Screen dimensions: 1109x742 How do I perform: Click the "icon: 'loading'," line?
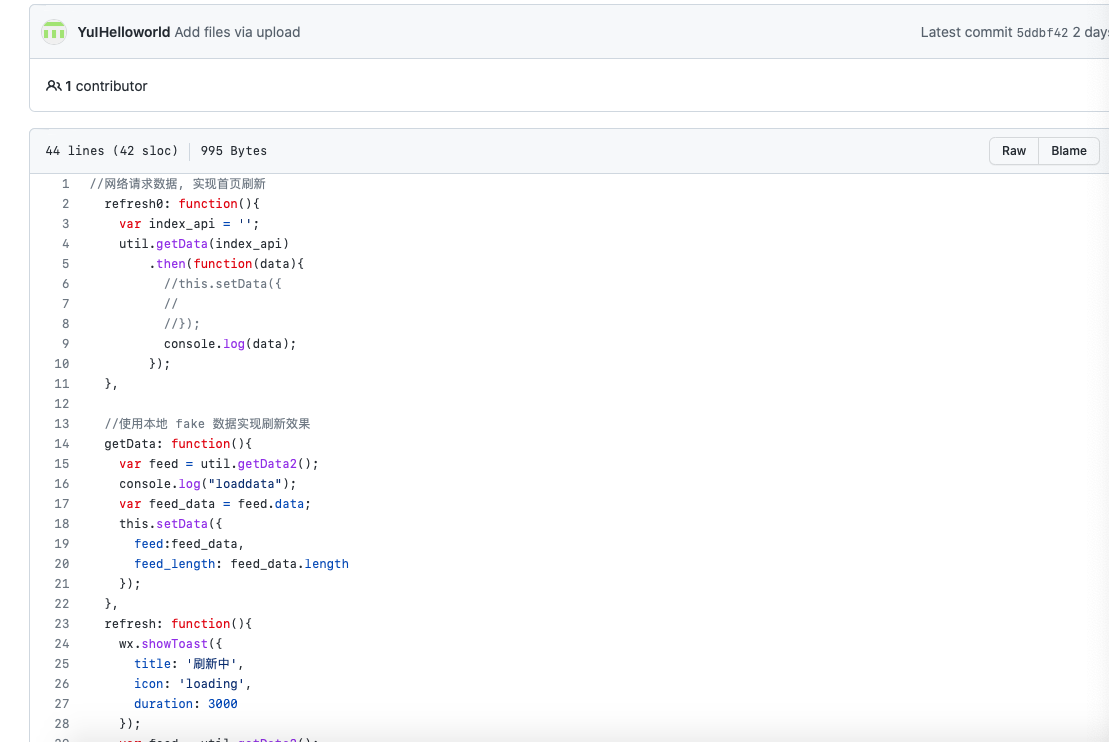click(x=192, y=684)
